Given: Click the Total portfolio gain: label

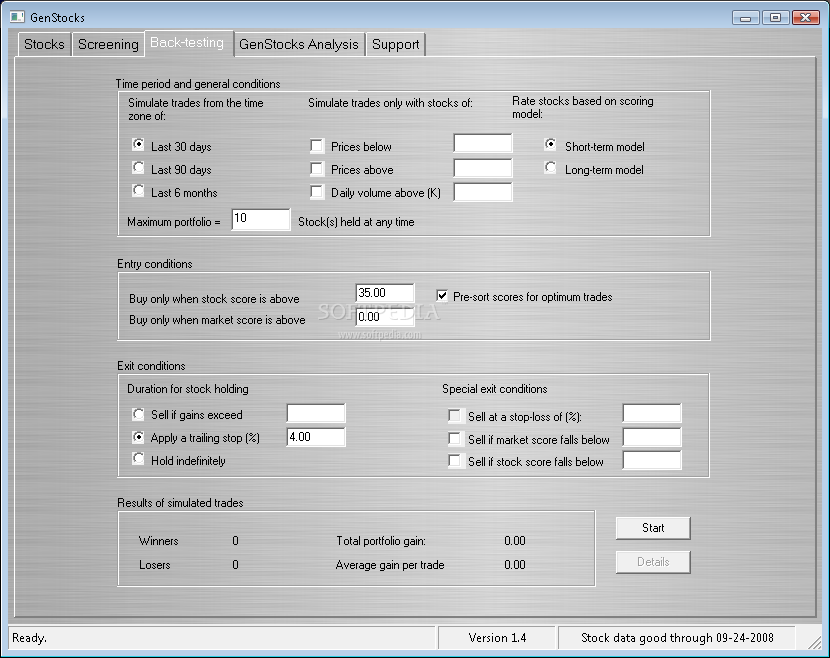Looking at the screenshot, I should (x=381, y=541).
